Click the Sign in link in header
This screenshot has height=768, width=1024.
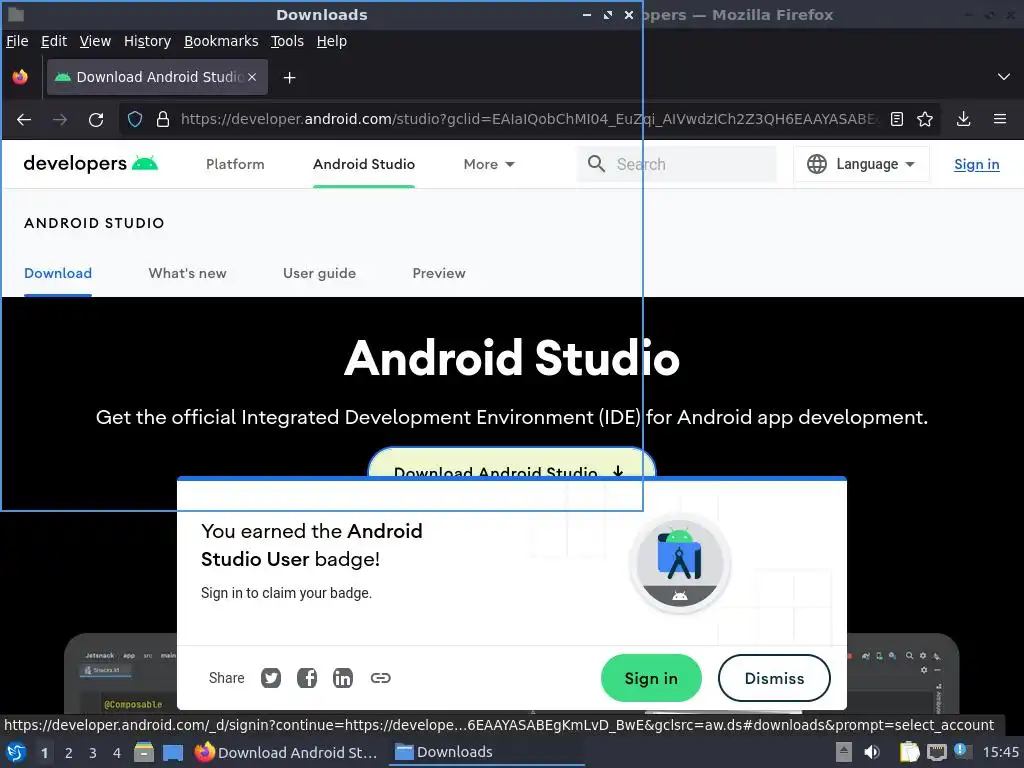coord(976,165)
